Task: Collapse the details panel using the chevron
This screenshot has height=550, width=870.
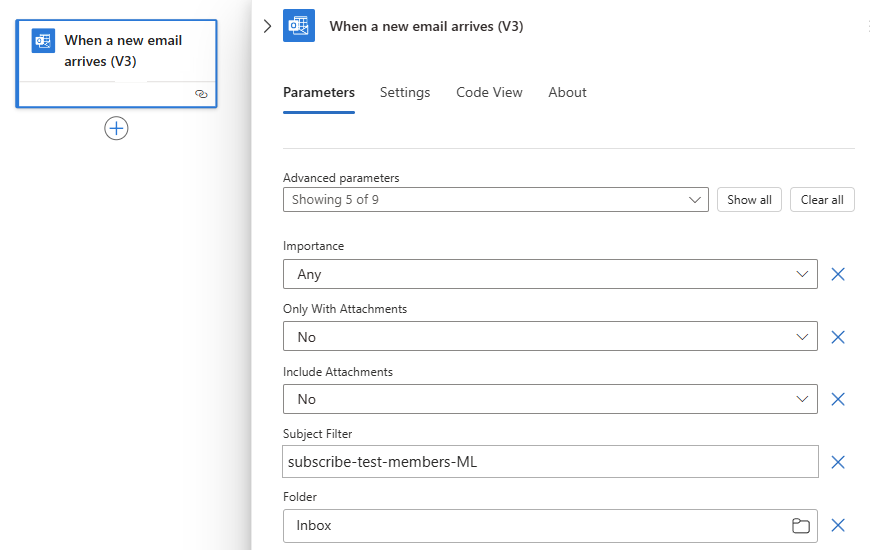Action: click(x=267, y=26)
